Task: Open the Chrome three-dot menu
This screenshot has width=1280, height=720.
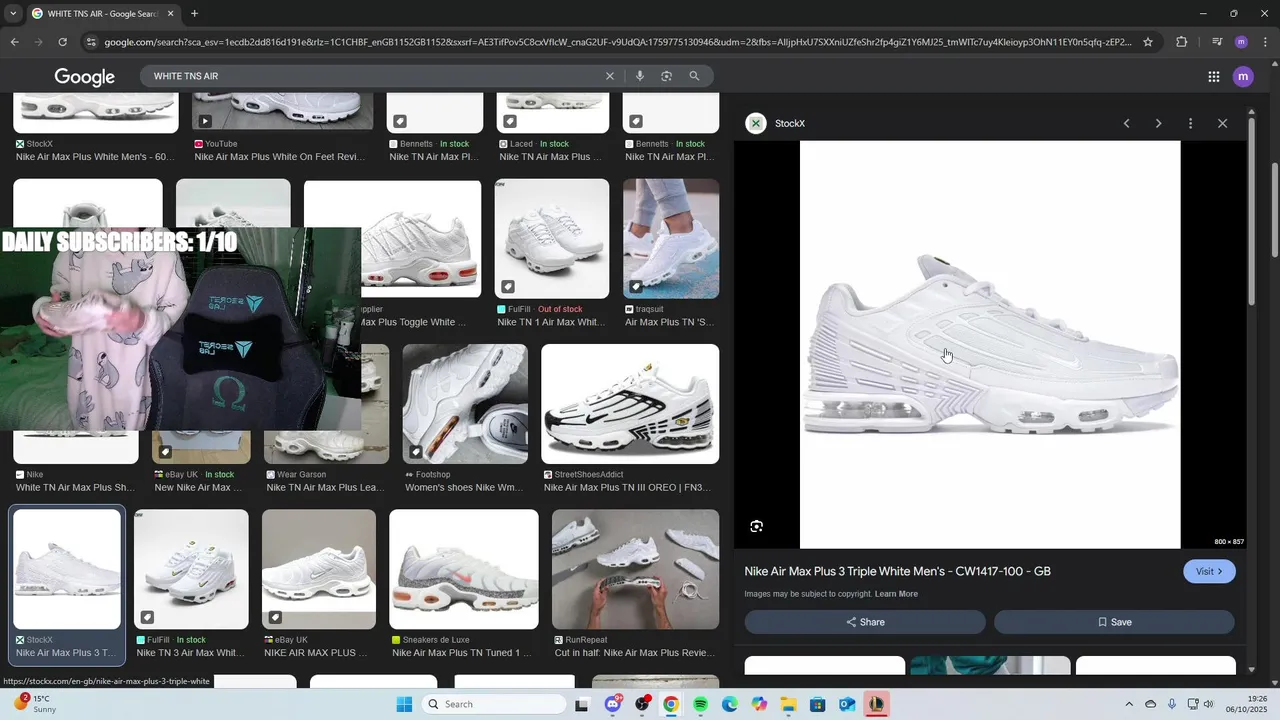Action: [1264, 42]
